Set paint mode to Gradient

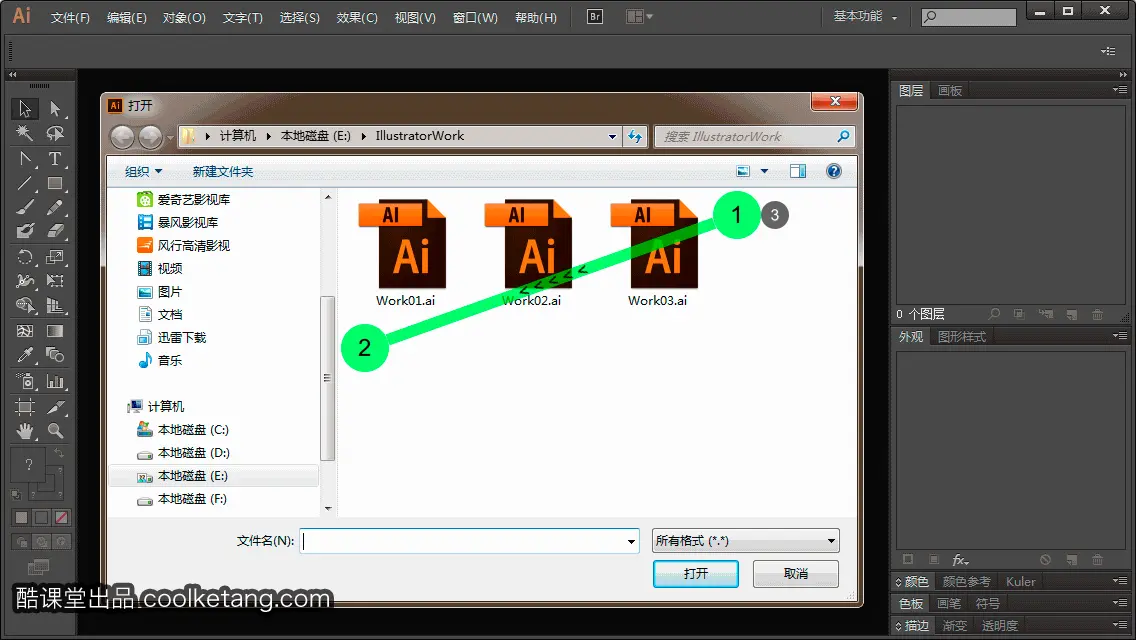(41, 518)
